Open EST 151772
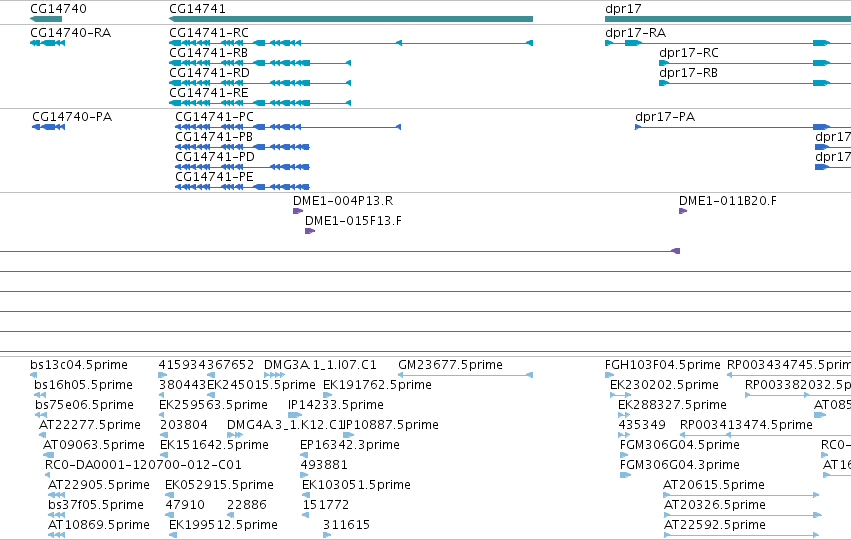This screenshot has width=851, height=540. [326, 505]
